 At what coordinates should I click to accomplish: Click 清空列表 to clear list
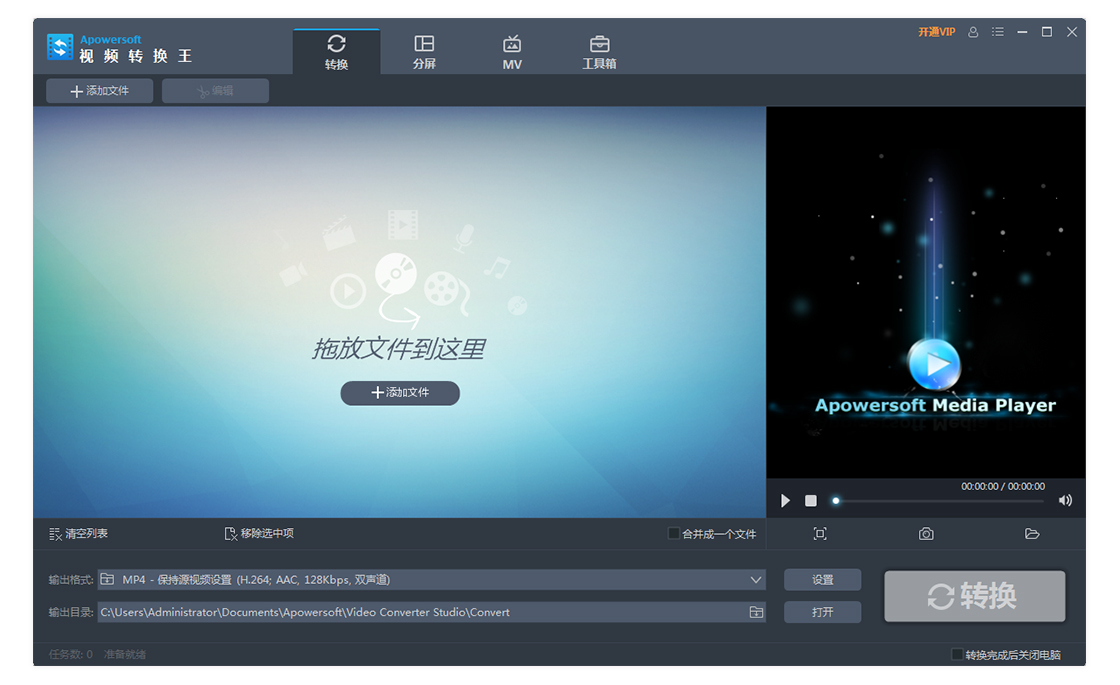(79, 534)
